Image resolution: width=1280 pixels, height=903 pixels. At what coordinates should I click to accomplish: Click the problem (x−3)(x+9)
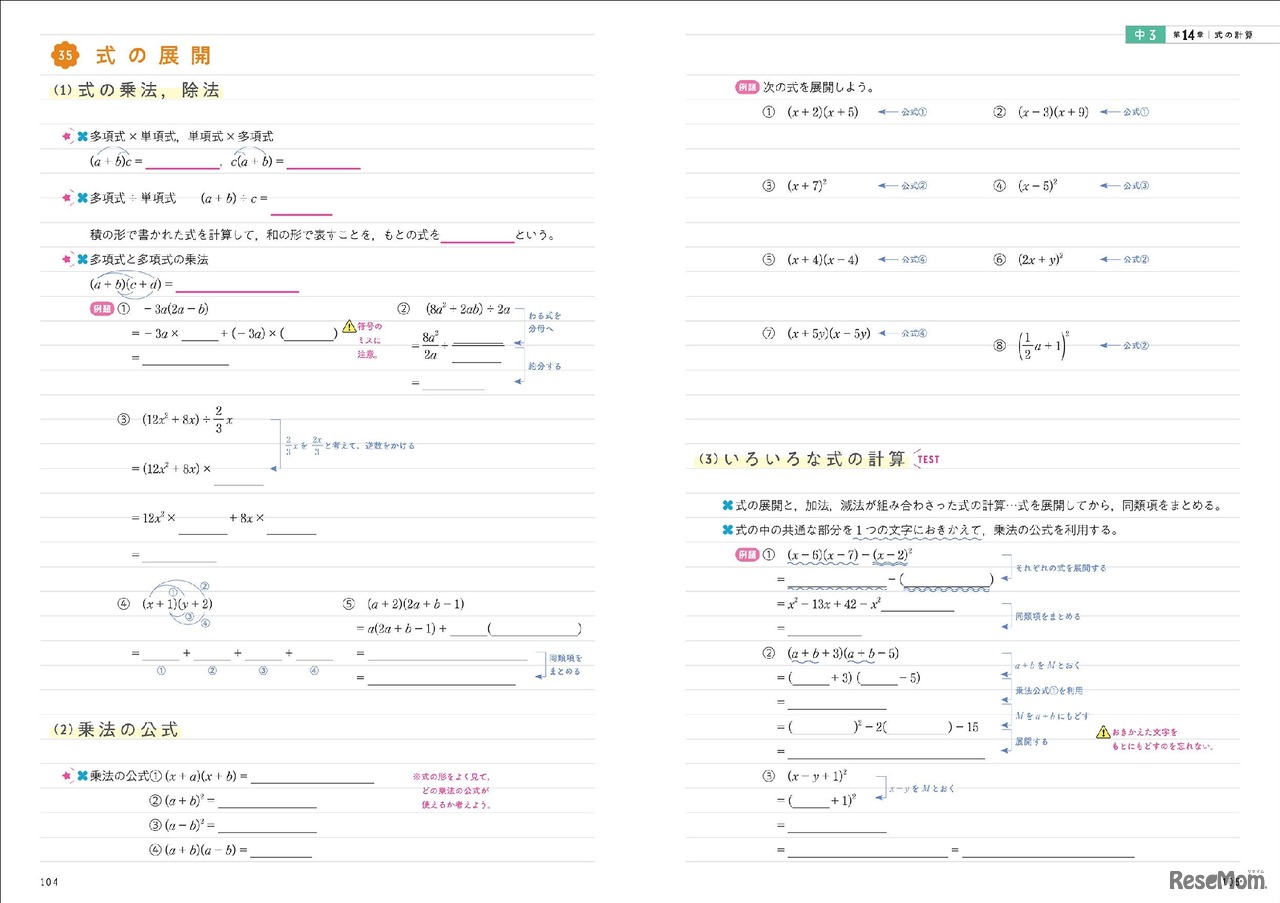click(1053, 112)
